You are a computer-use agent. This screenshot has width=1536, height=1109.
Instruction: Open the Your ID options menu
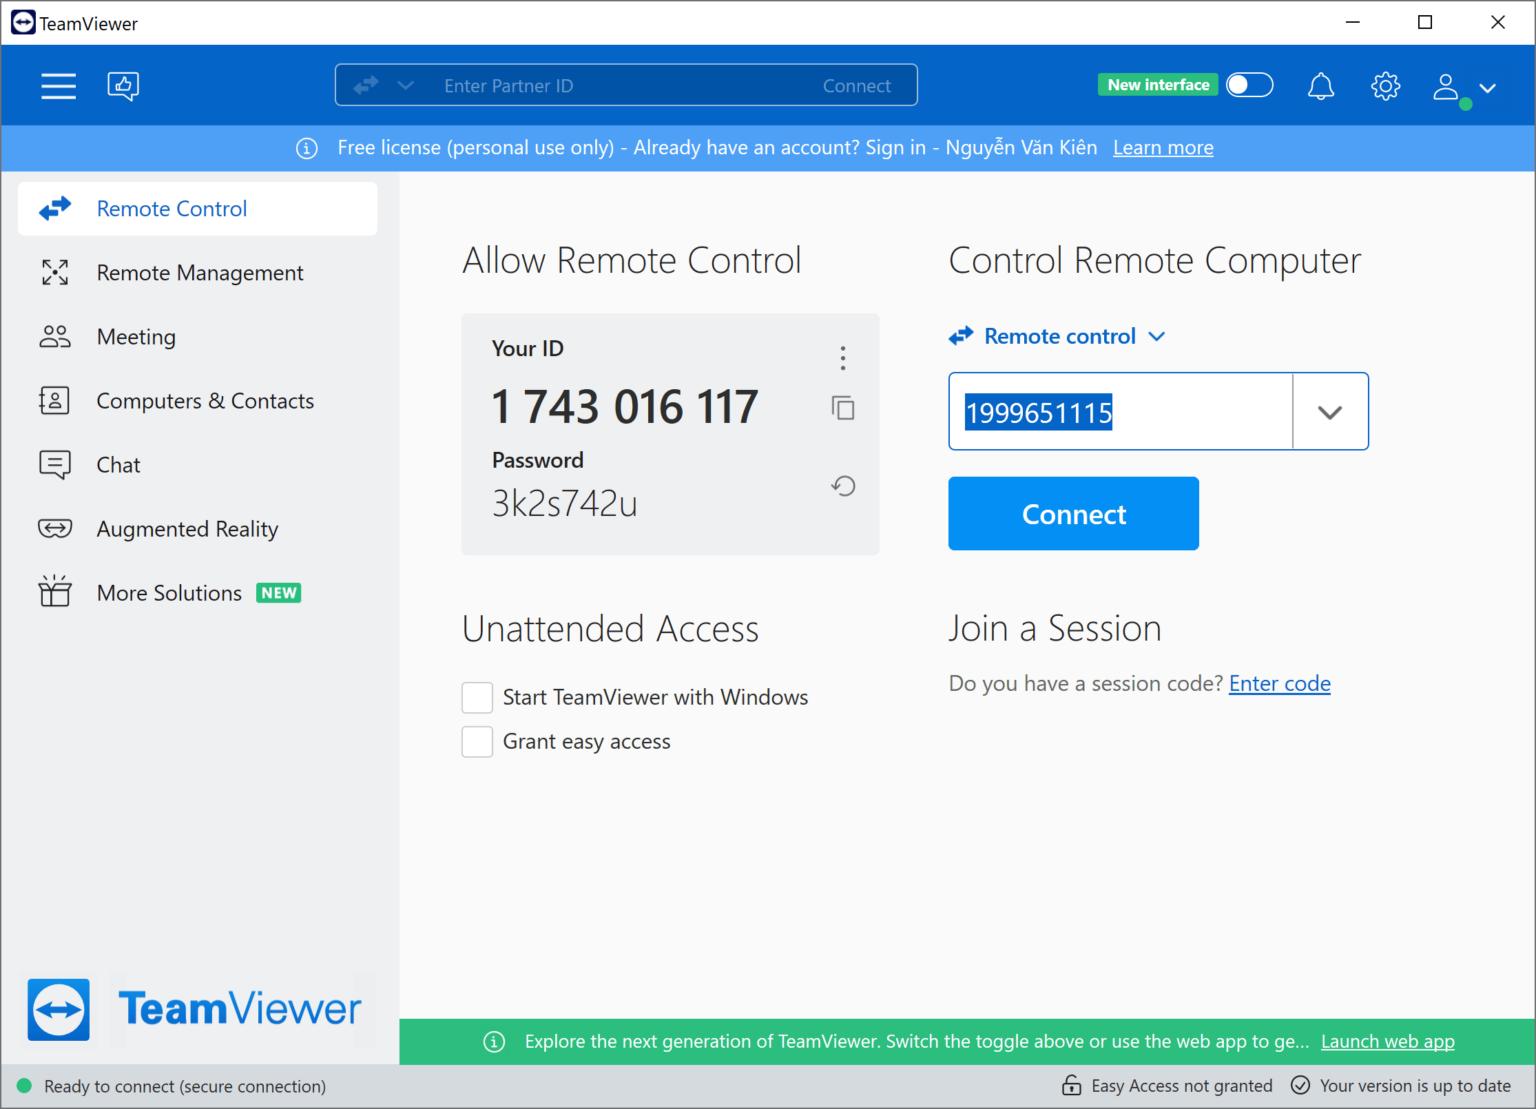click(x=843, y=357)
